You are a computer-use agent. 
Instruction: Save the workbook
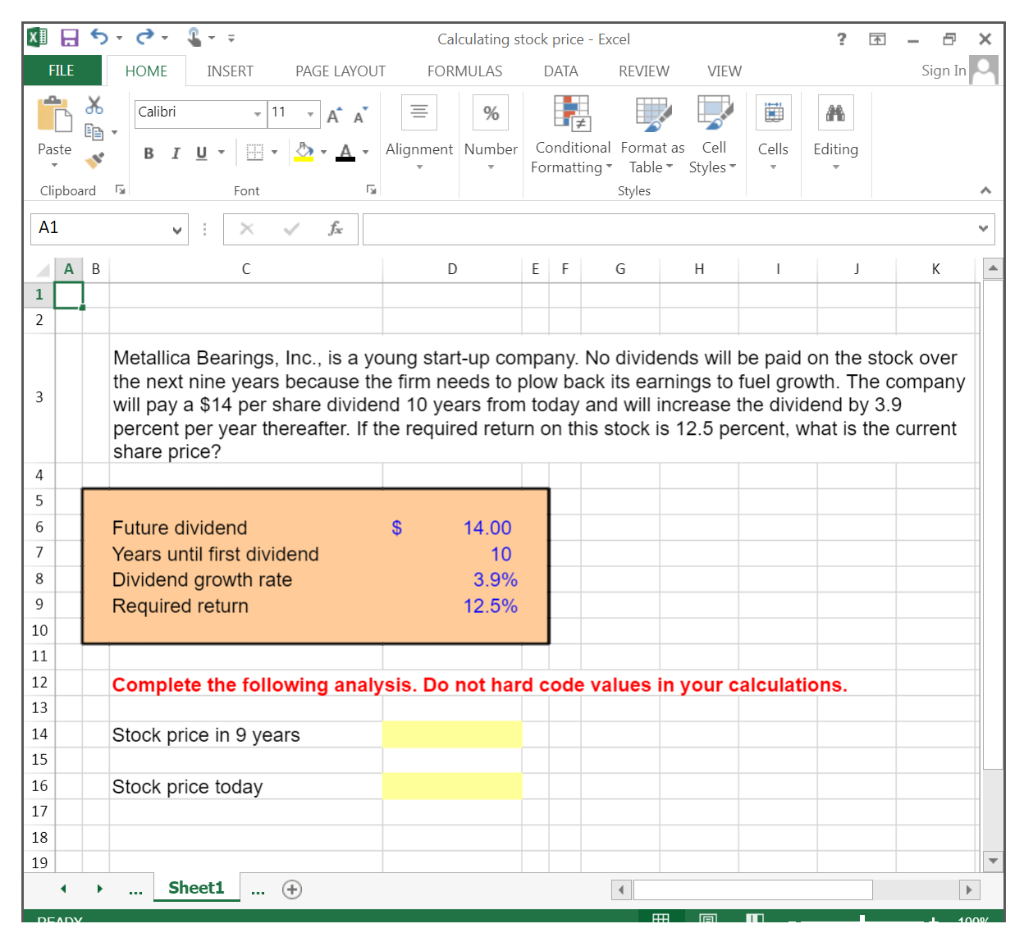click(68, 37)
